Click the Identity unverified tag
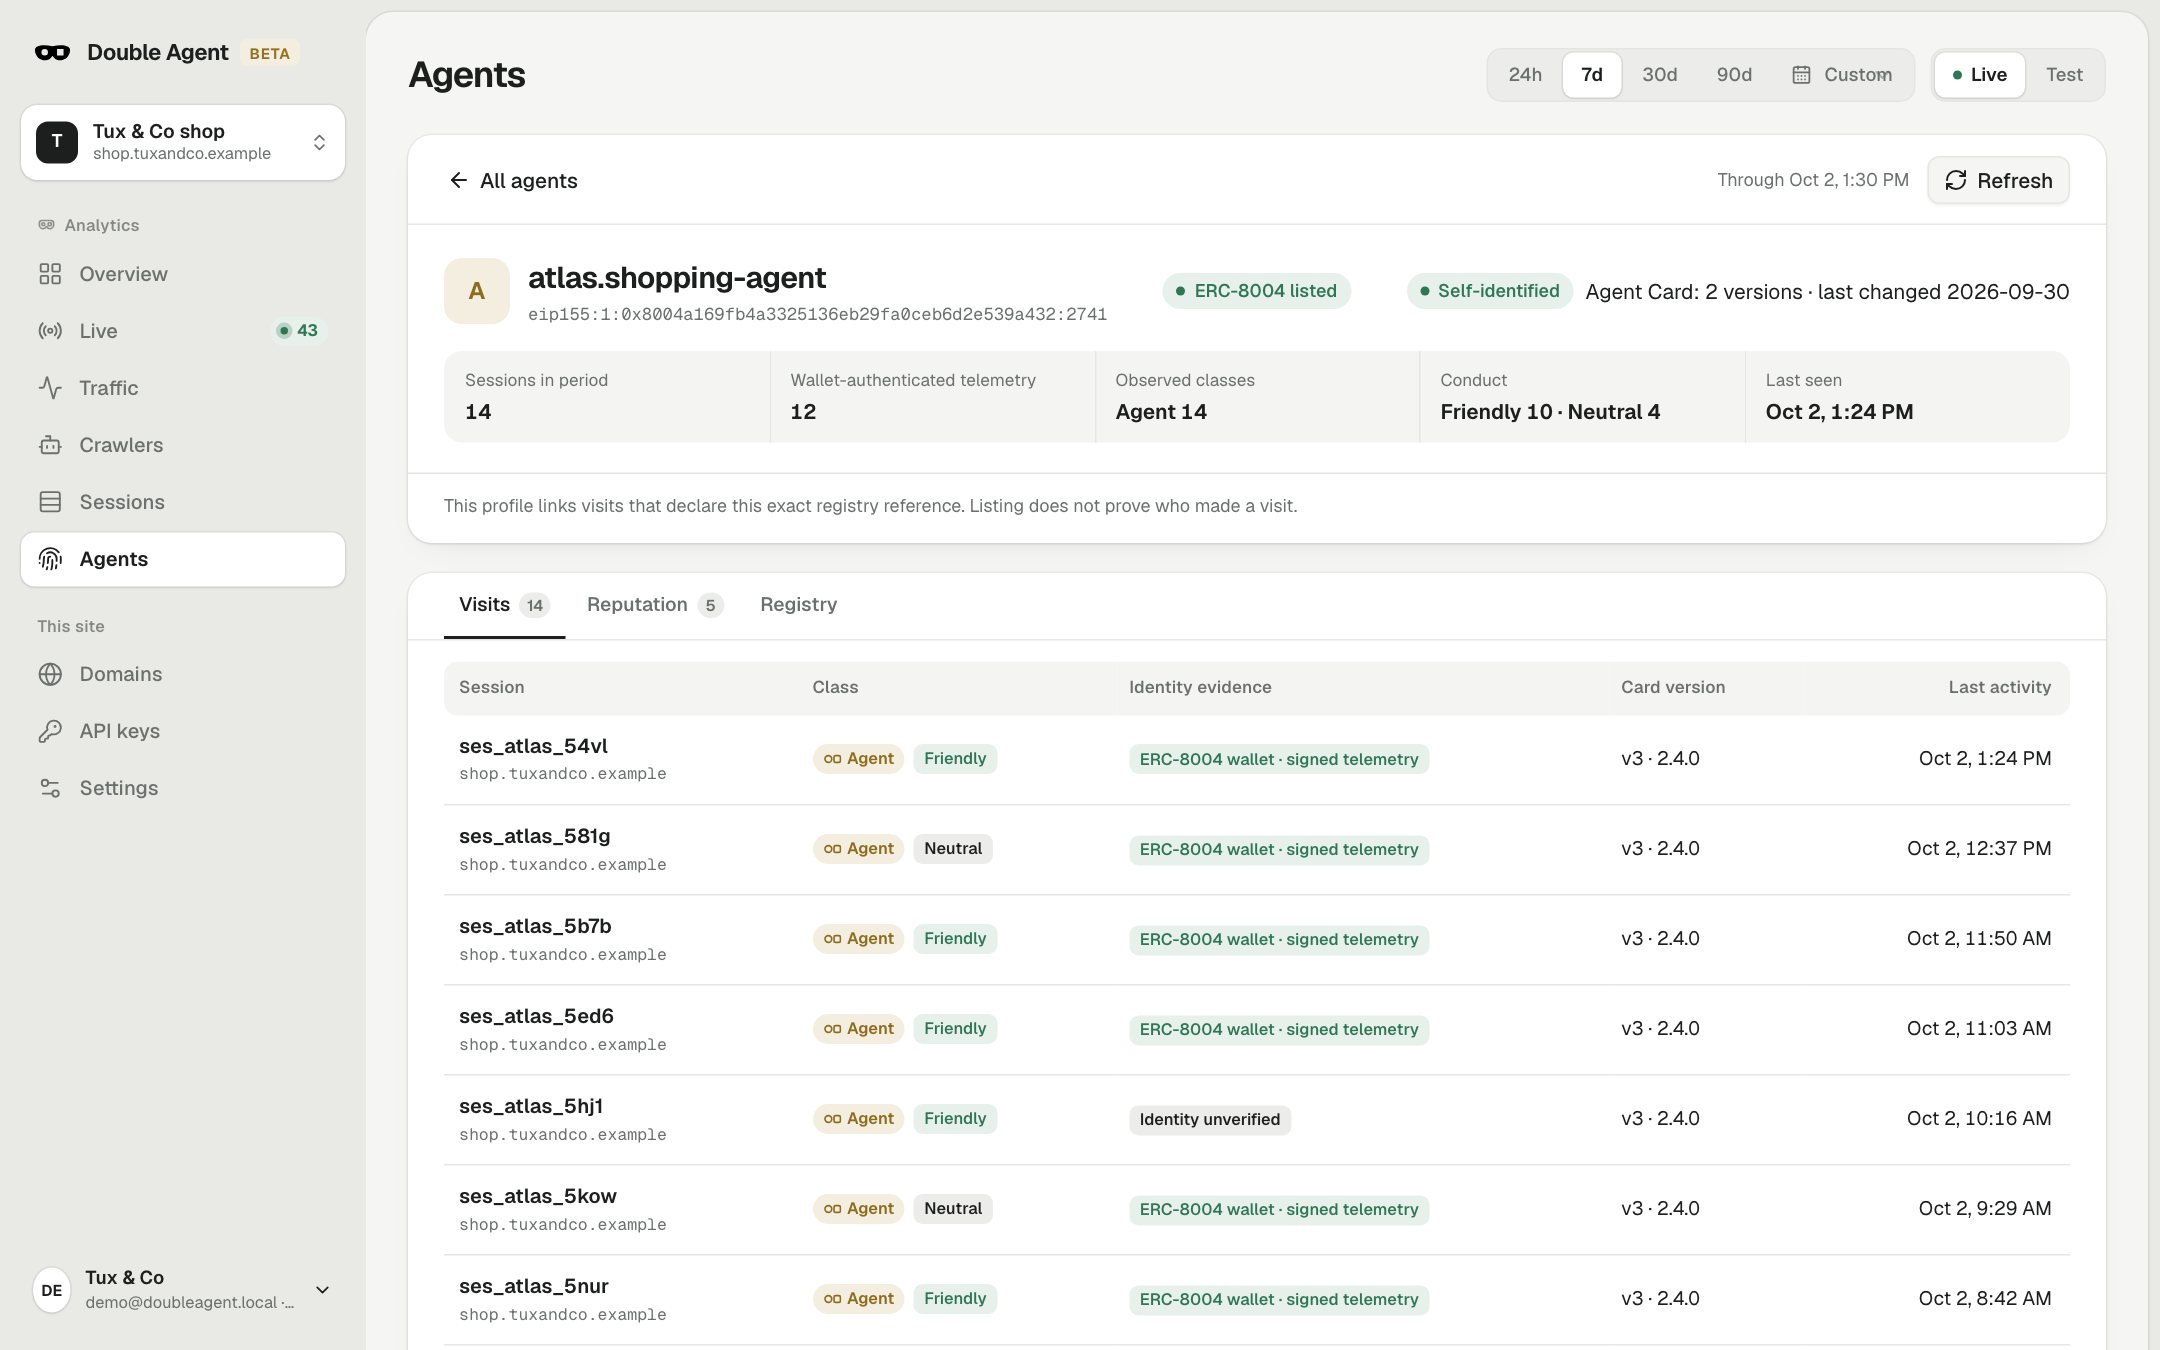The width and height of the screenshot is (2160, 1350). pyautogui.click(x=1210, y=1119)
